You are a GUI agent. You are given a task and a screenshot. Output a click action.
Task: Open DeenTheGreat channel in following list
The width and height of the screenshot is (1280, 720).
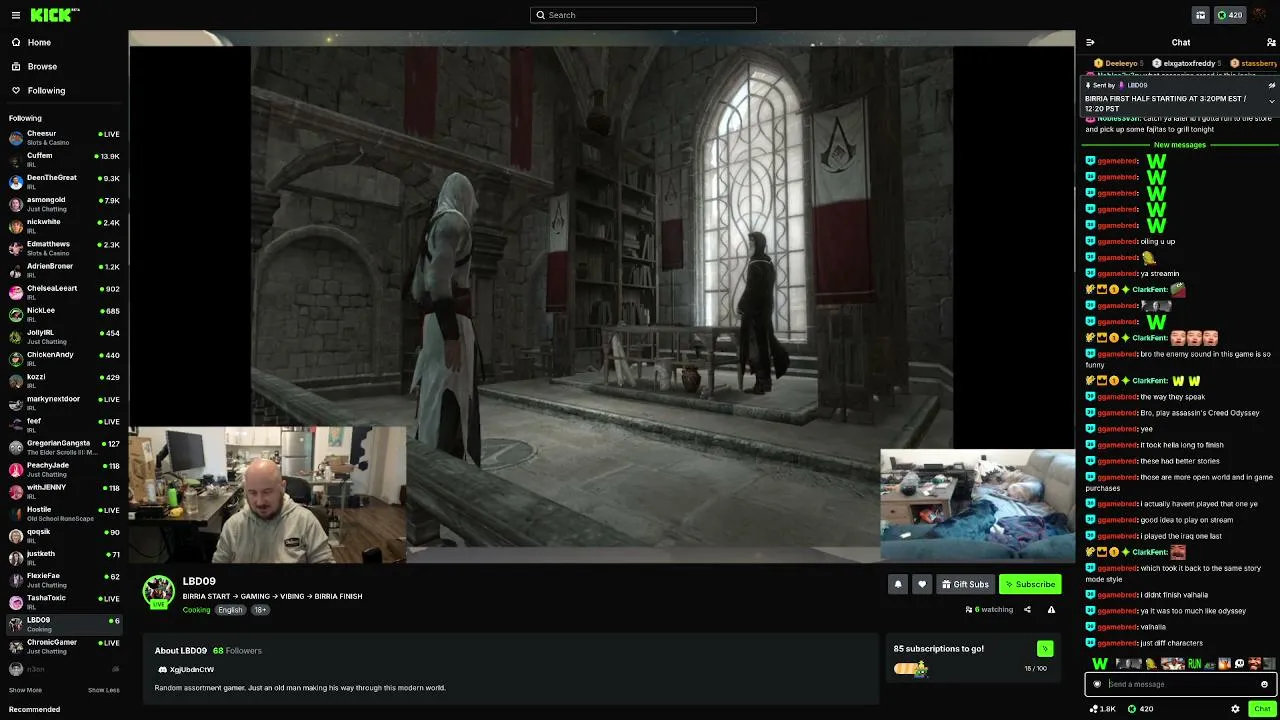coord(64,182)
